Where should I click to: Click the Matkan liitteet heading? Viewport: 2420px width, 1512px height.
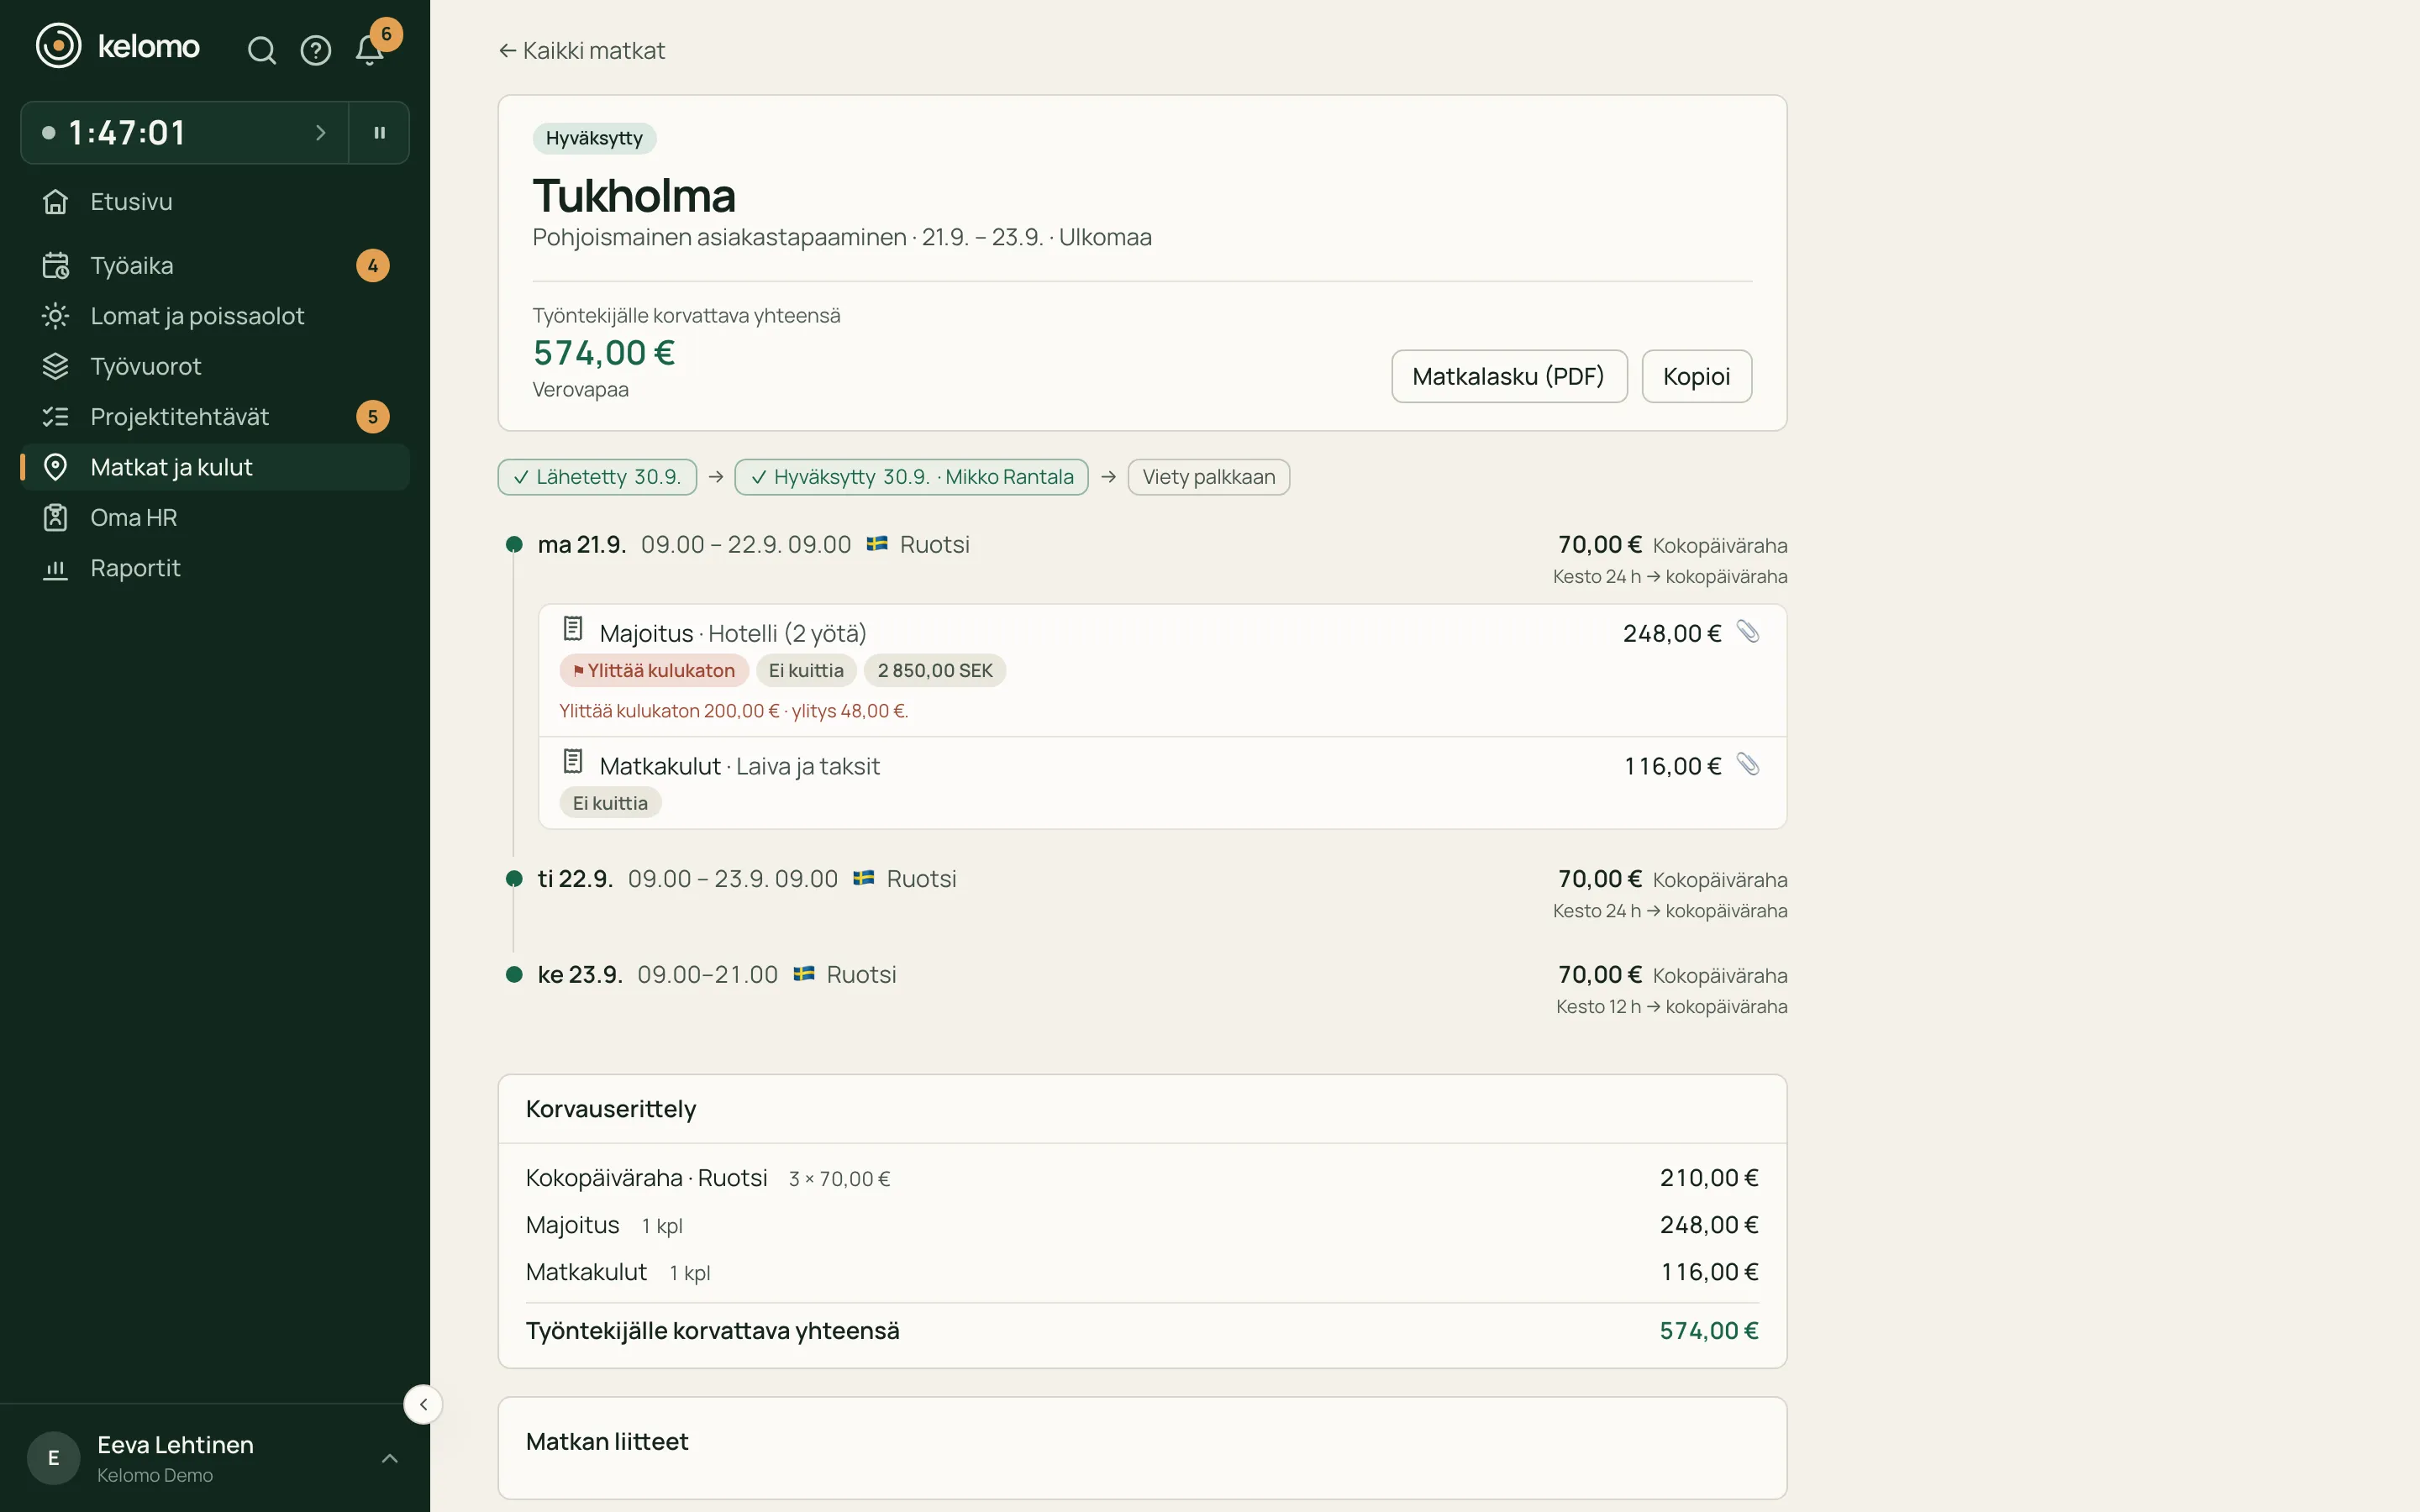click(607, 1442)
